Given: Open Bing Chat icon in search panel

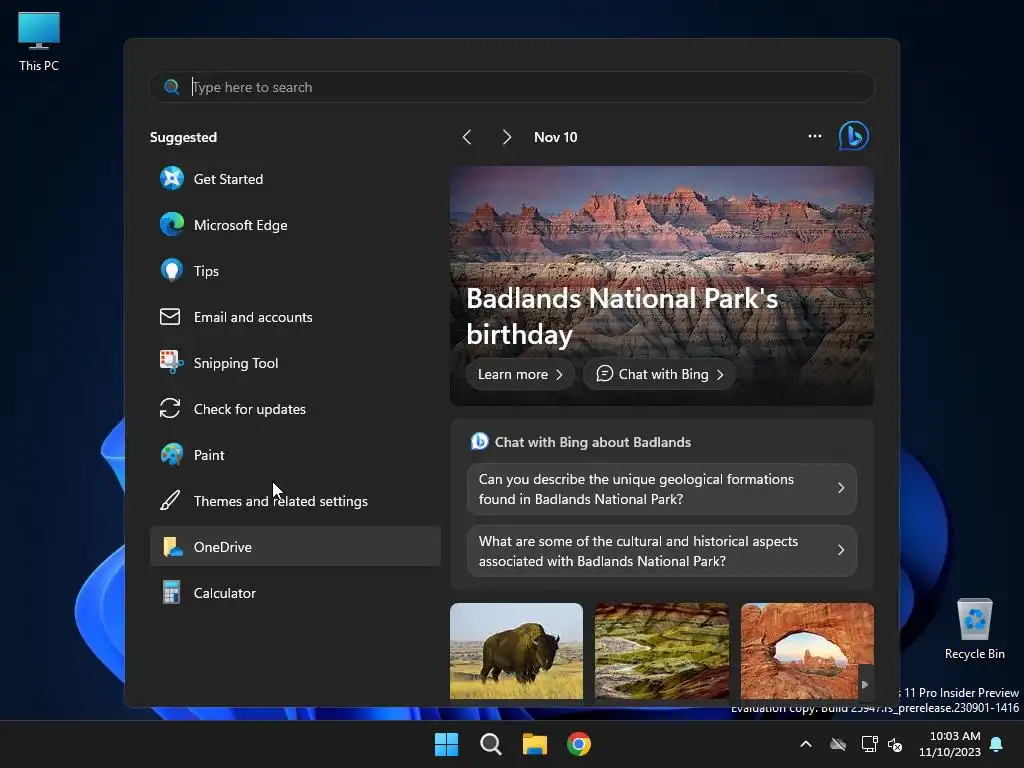Looking at the screenshot, I should [x=854, y=136].
